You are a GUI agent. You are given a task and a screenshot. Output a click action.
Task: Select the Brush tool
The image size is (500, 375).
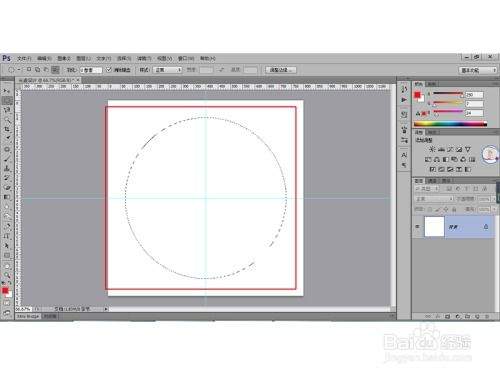click(7, 159)
